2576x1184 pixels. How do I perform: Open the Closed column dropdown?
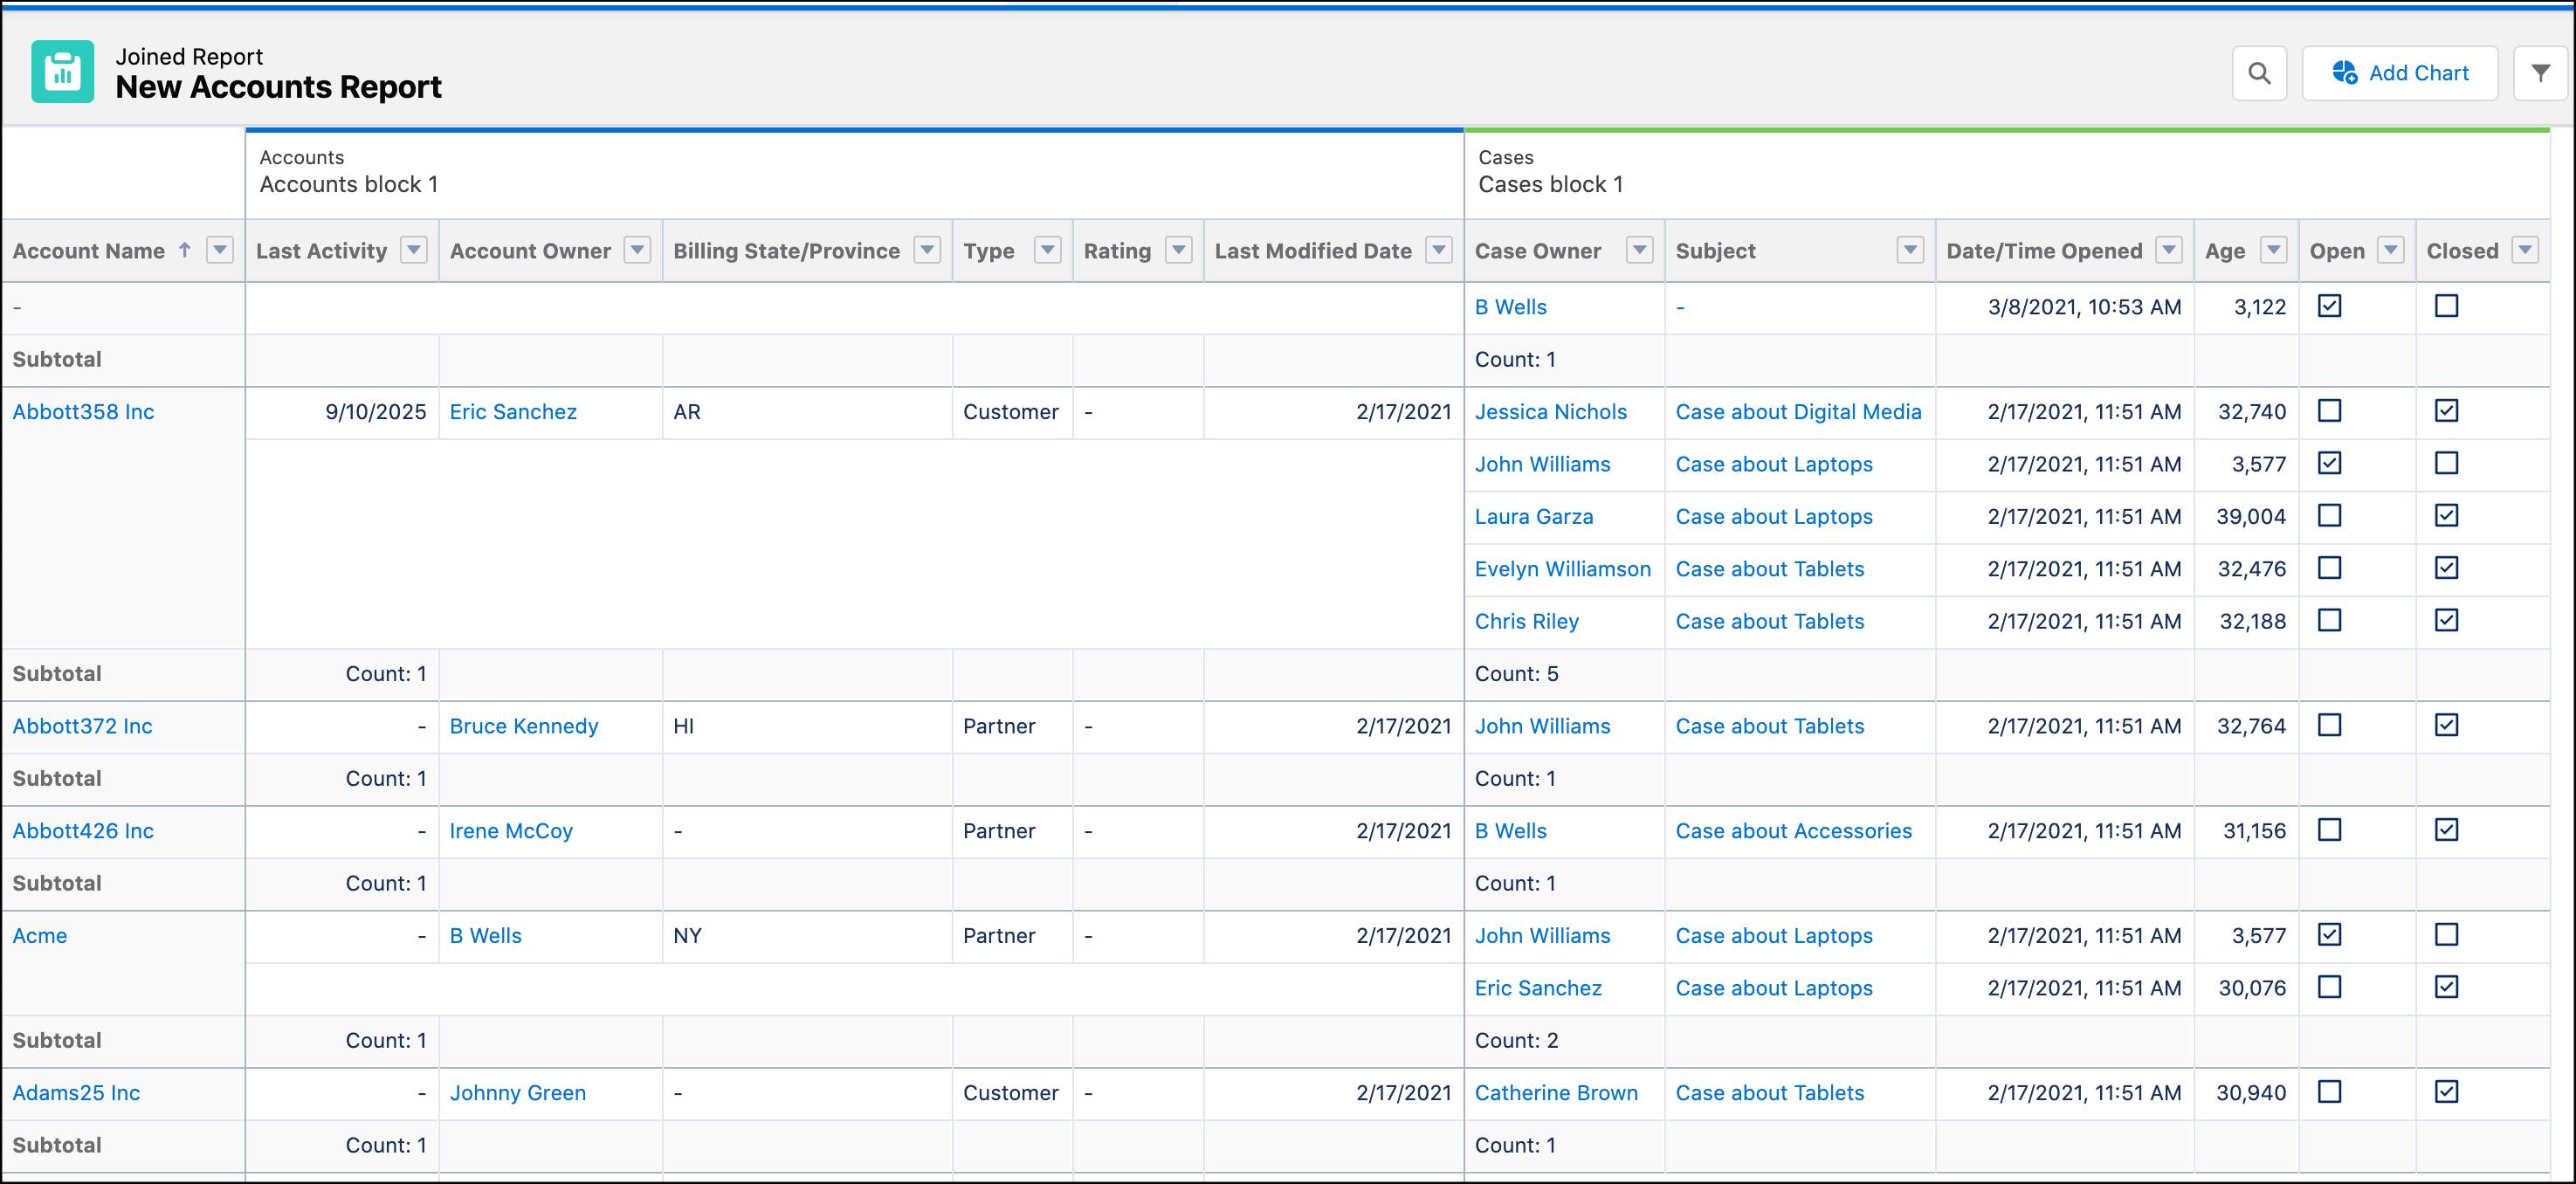click(2526, 250)
